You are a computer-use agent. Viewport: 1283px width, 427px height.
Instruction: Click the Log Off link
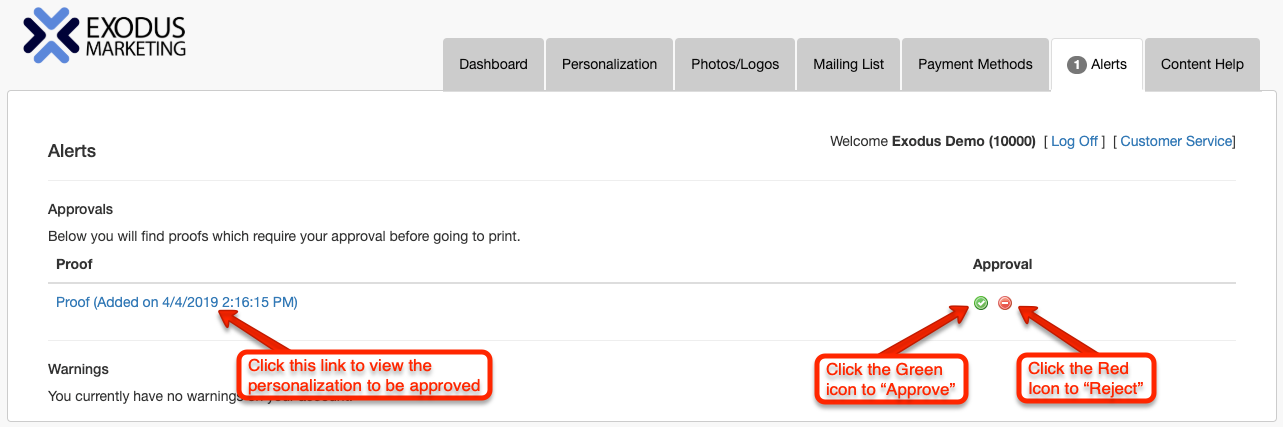click(1074, 141)
